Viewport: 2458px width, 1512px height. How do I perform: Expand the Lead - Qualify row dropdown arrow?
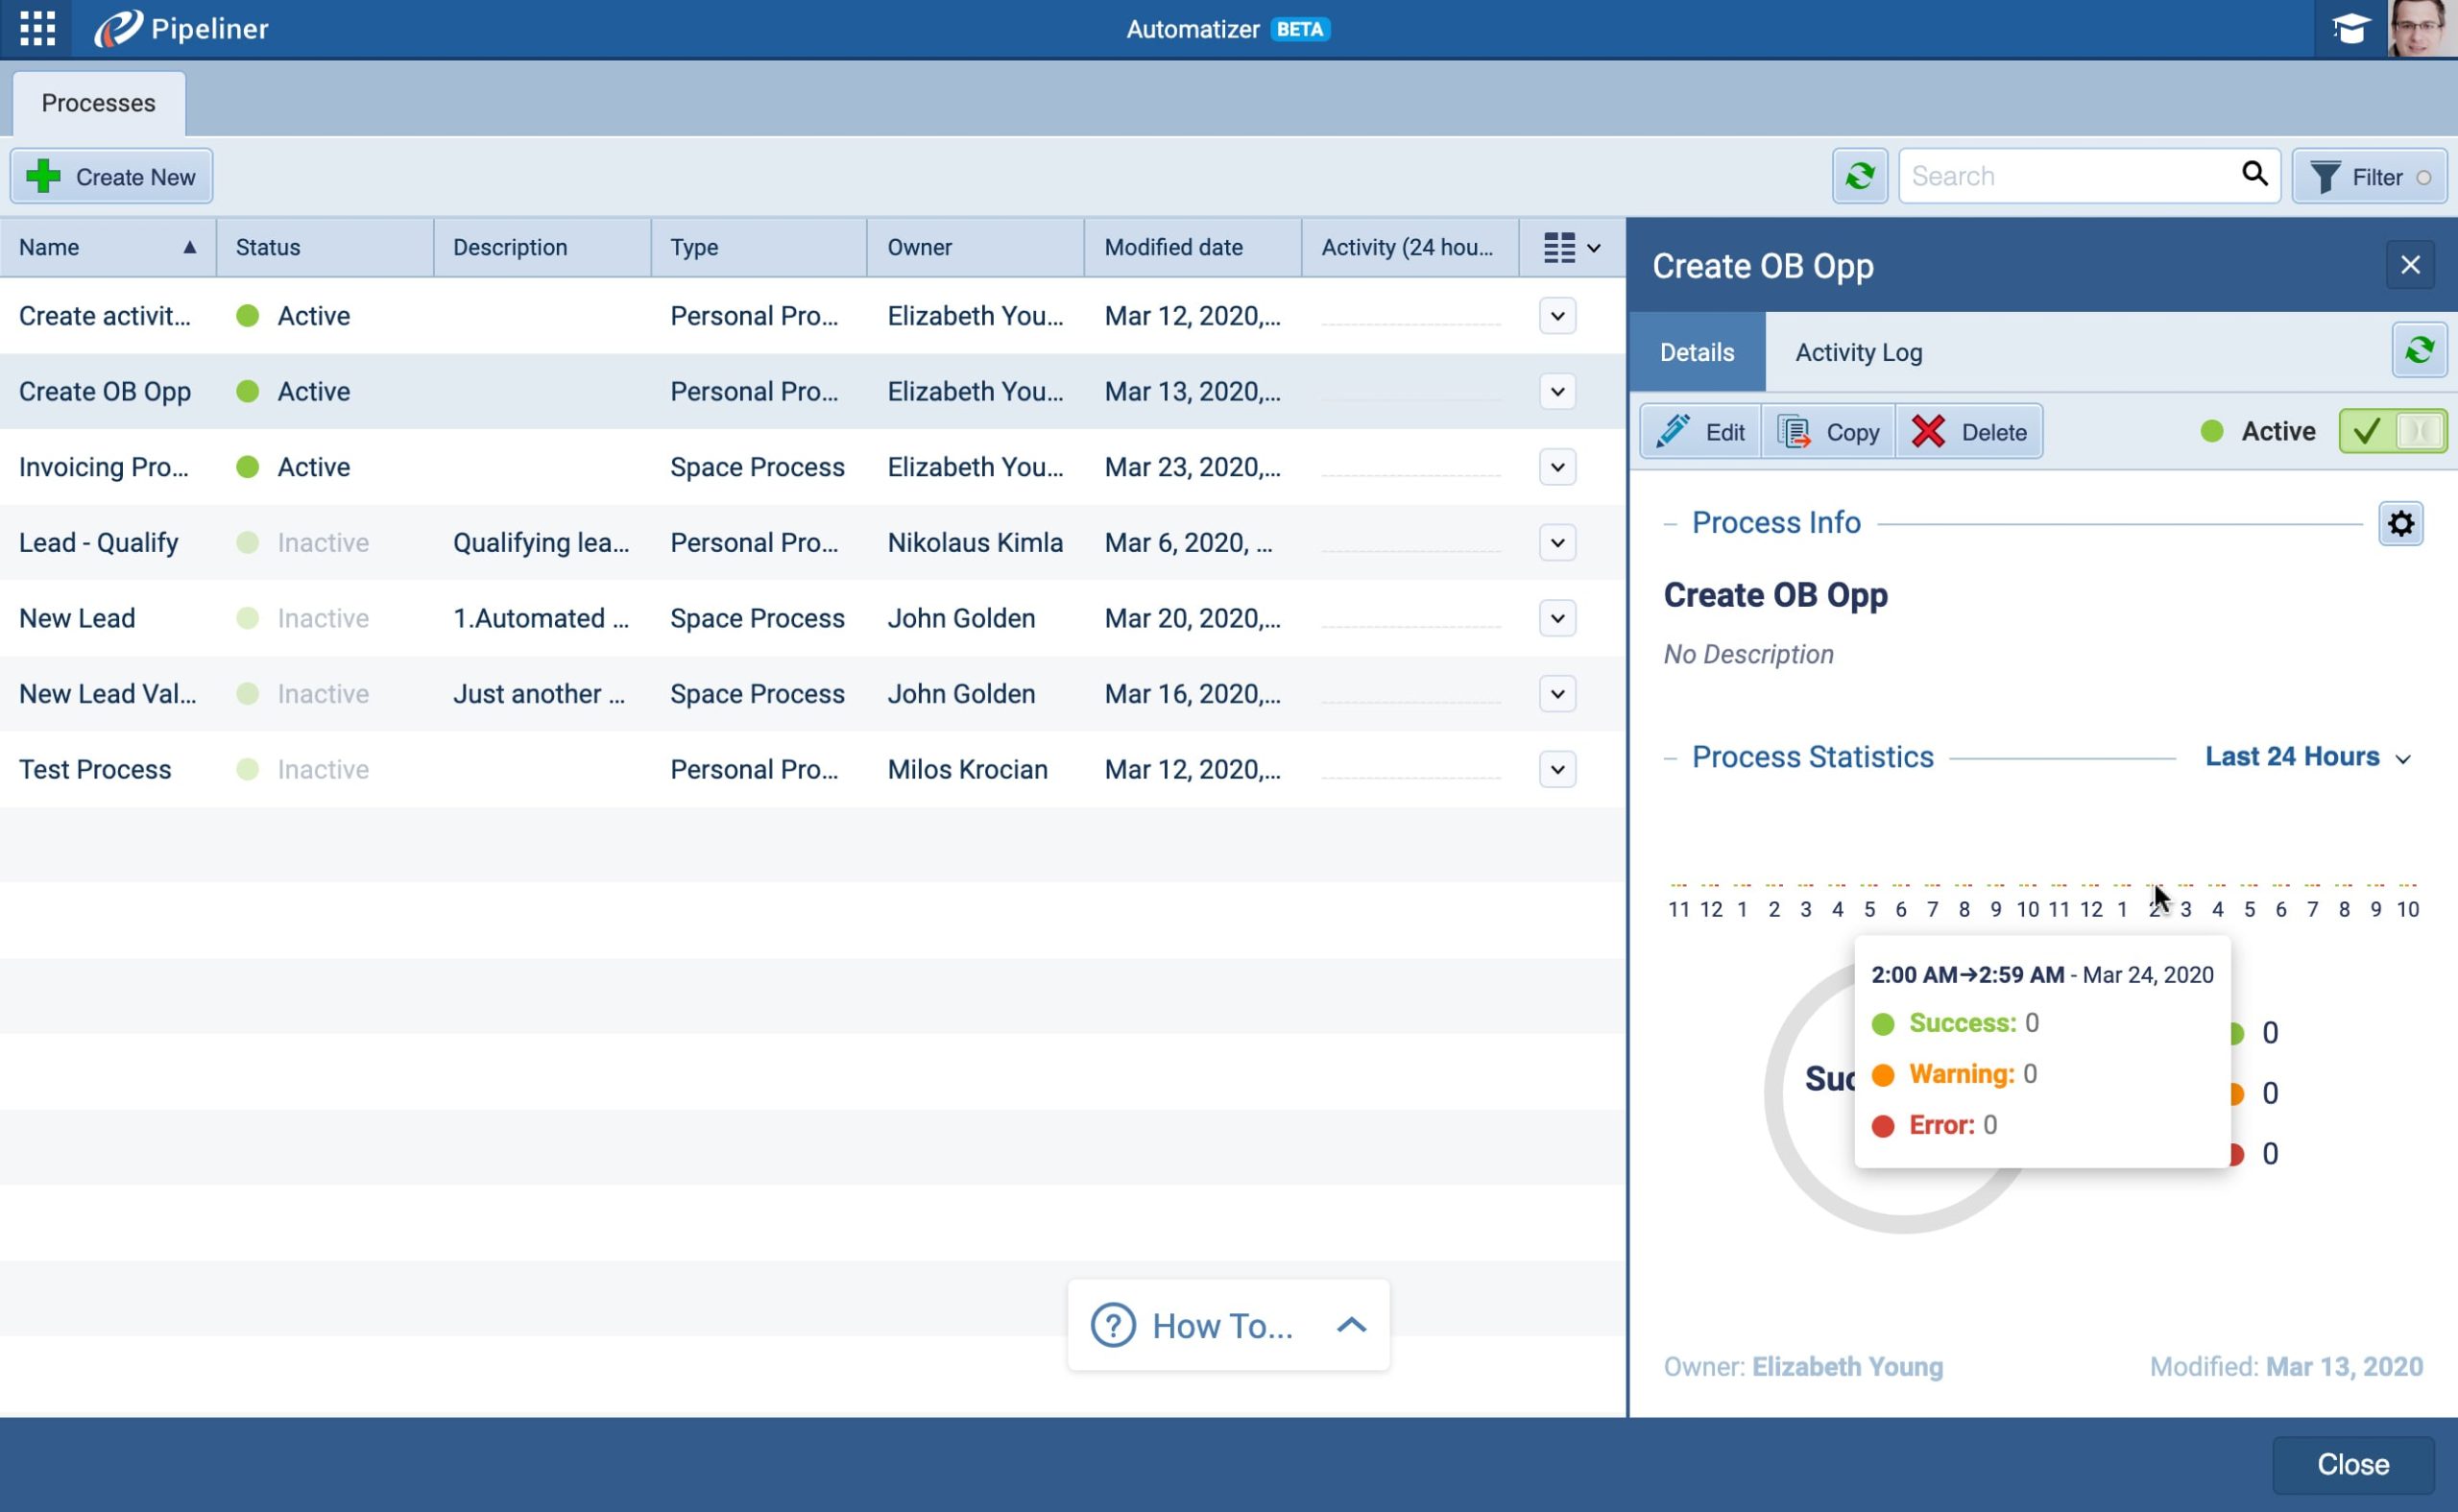click(x=1556, y=543)
